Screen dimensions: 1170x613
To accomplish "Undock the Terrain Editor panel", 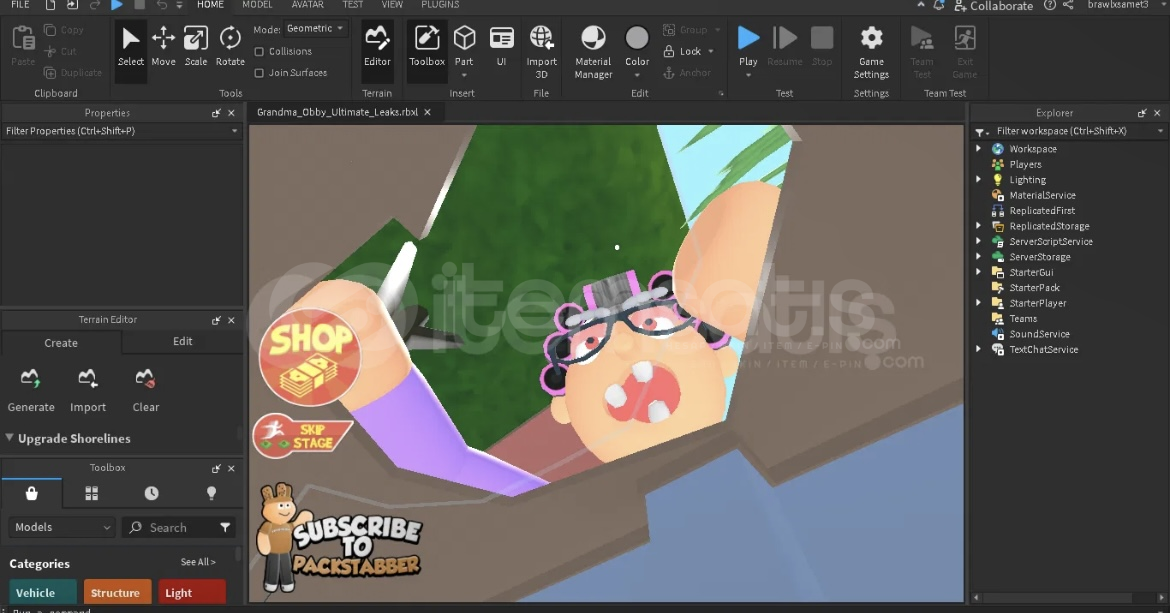I will (x=216, y=320).
